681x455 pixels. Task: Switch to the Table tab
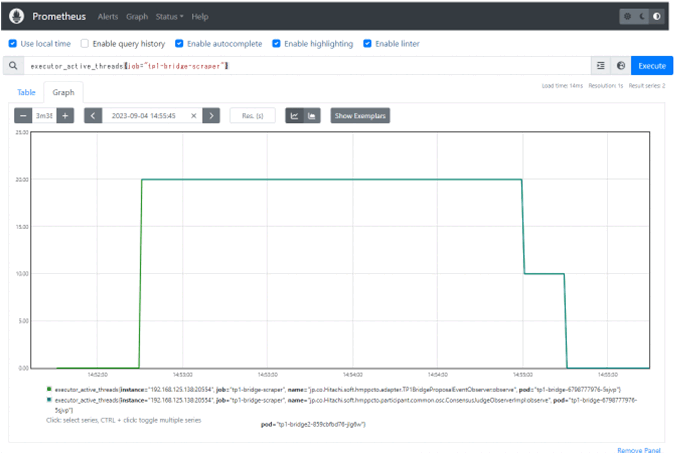coord(26,92)
